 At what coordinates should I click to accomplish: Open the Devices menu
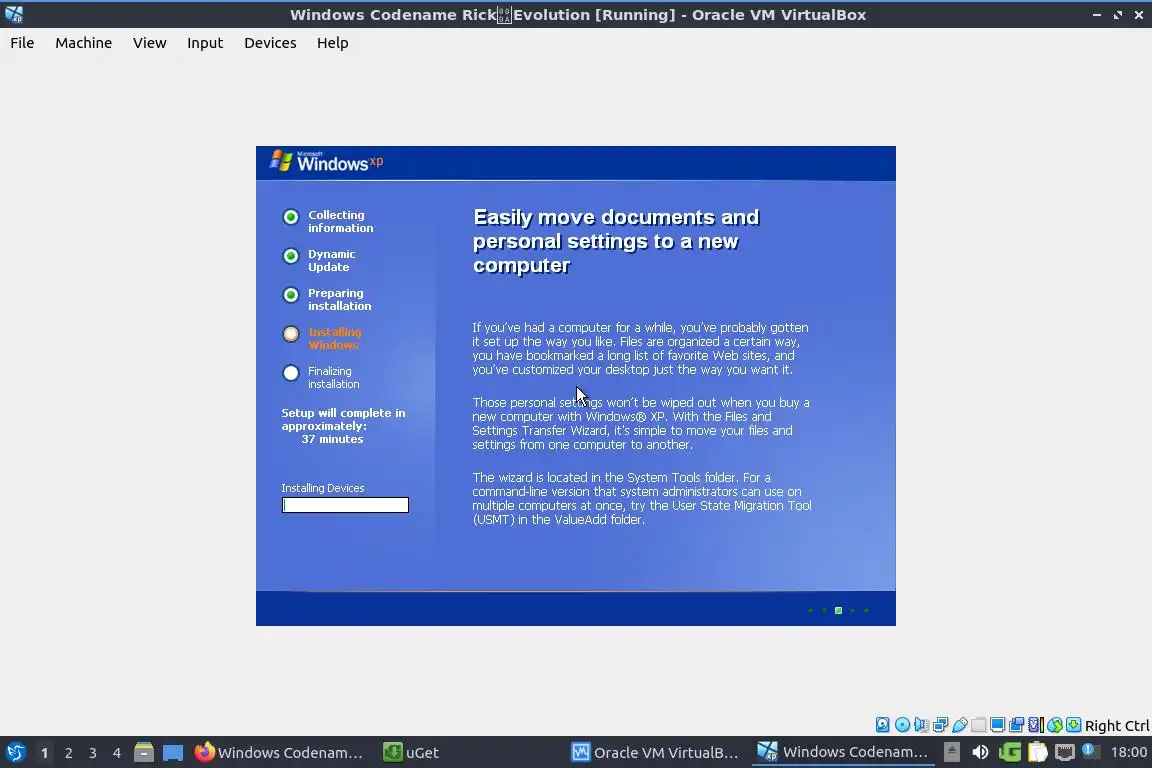pos(270,43)
